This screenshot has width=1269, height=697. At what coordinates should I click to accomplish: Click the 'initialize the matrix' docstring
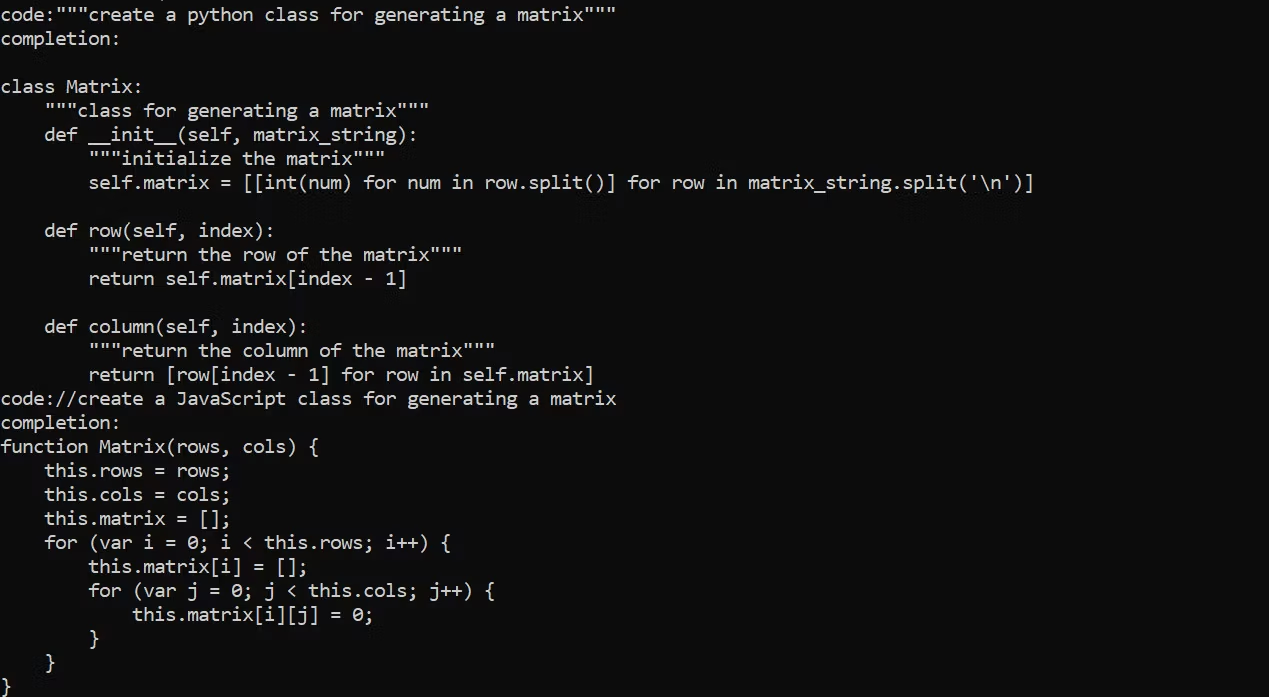pyautogui.click(x=236, y=159)
